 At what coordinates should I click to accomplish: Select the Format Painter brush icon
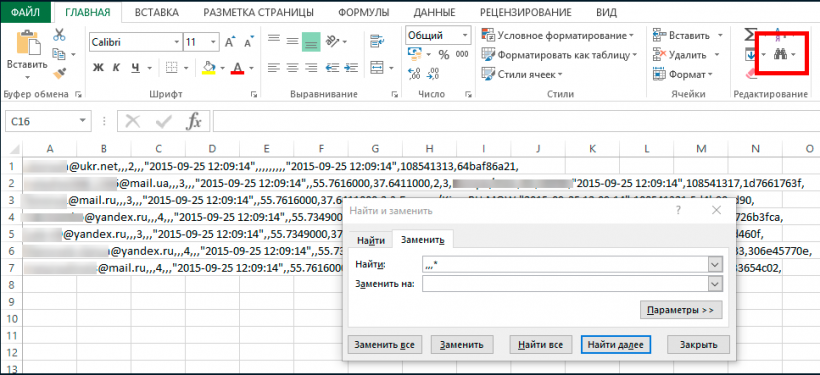[x=59, y=72]
